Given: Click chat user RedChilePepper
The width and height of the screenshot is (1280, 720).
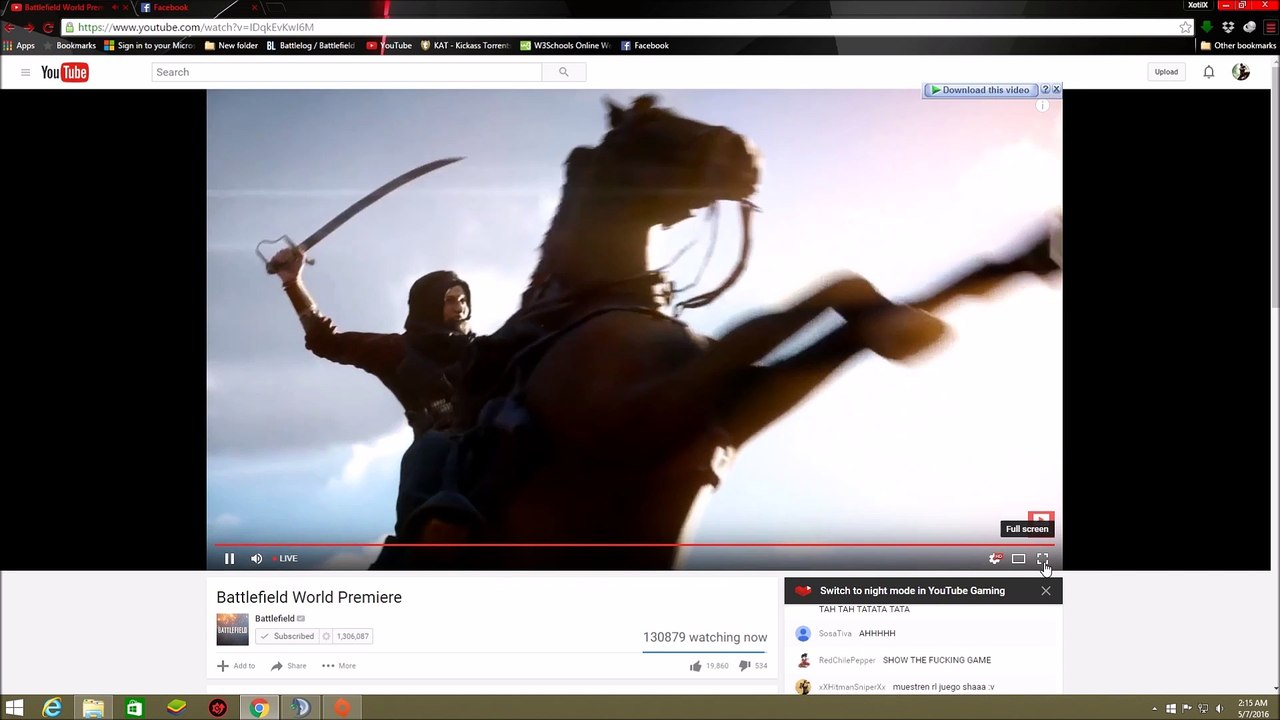Looking at the screenshot, I should coord(847,661).
